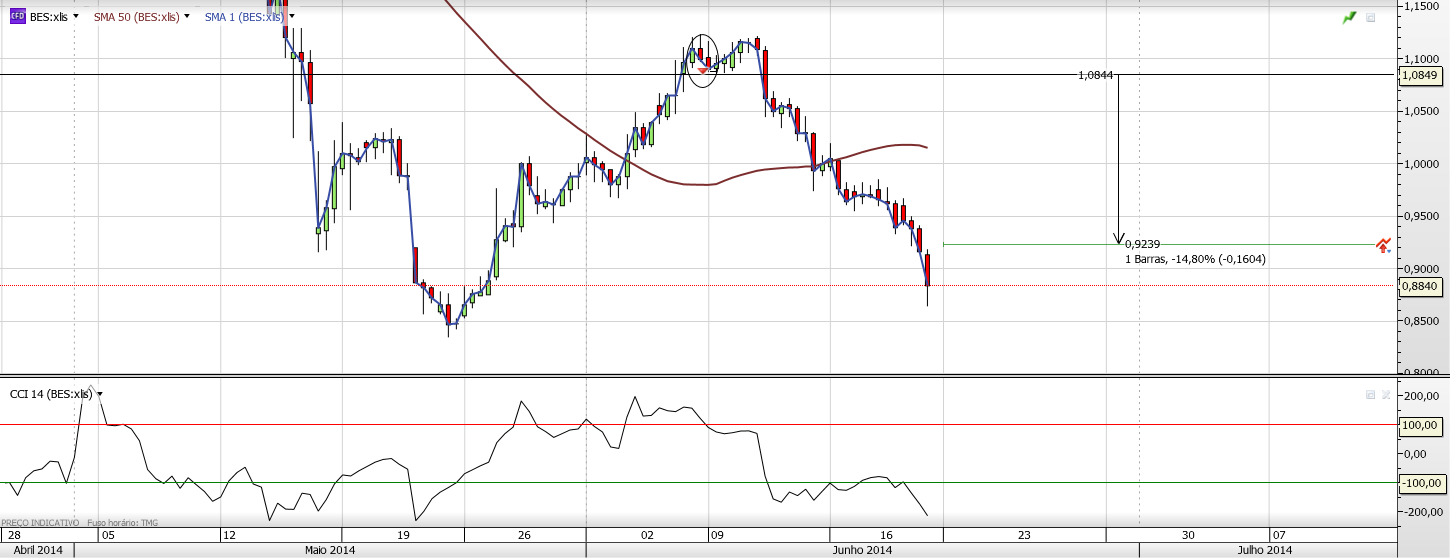Click the SMA 50 (BES:xlis) label

136,17
